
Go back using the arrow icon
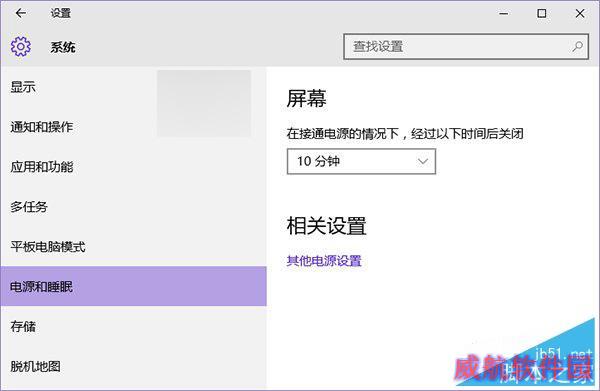(x=20, y=13)
